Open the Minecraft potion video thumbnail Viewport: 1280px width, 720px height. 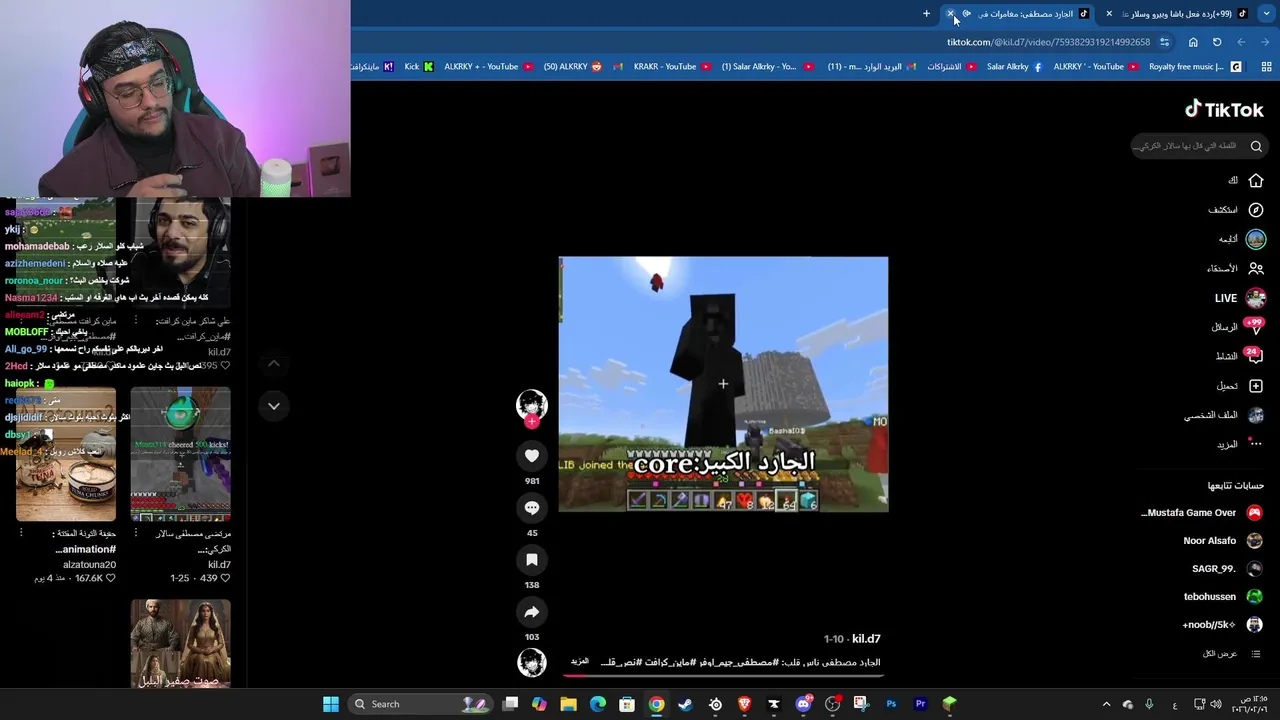tap(181, 455)
